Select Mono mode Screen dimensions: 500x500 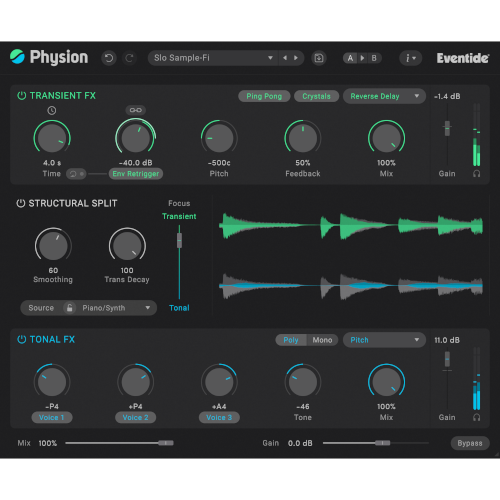point(322,340)
